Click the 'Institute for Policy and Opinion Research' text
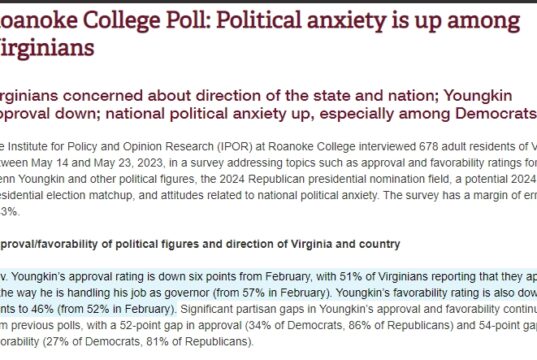 coord(111,147)
